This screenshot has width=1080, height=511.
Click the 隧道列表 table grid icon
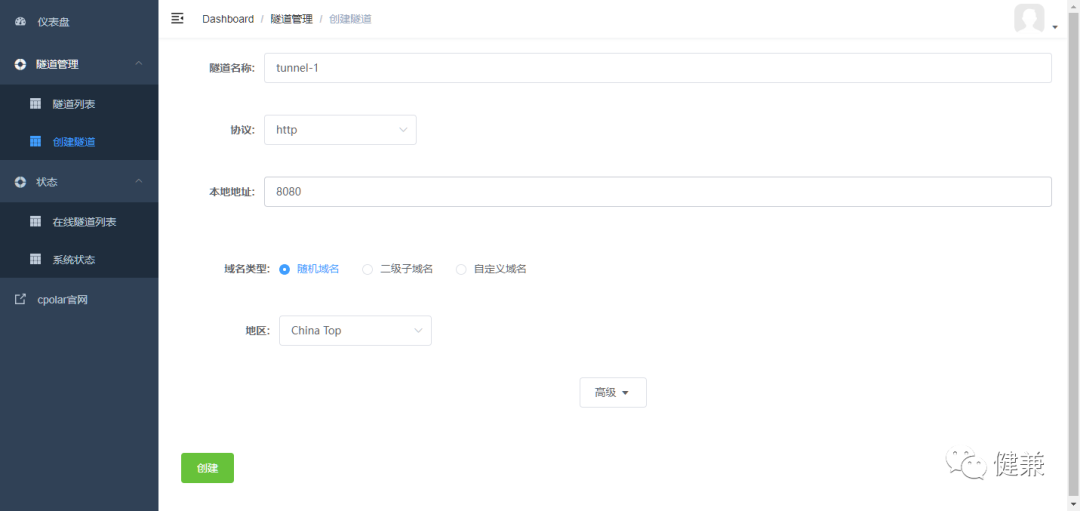[35, 103]
